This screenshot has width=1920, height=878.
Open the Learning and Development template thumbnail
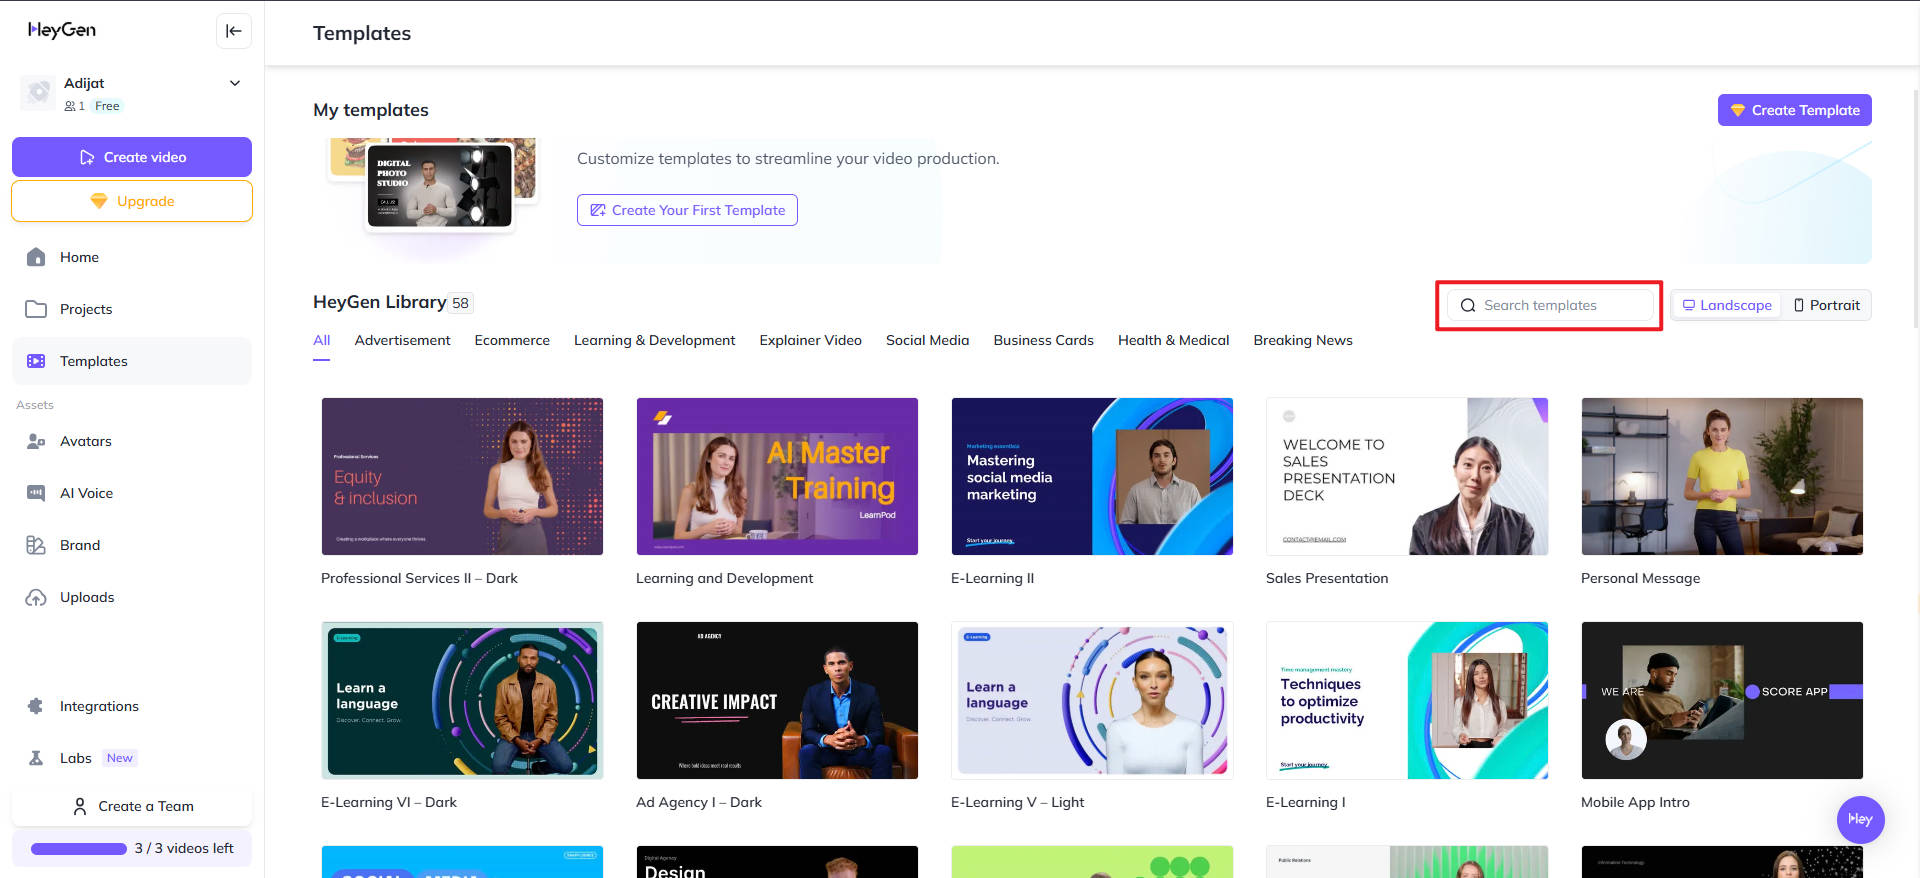777,476
